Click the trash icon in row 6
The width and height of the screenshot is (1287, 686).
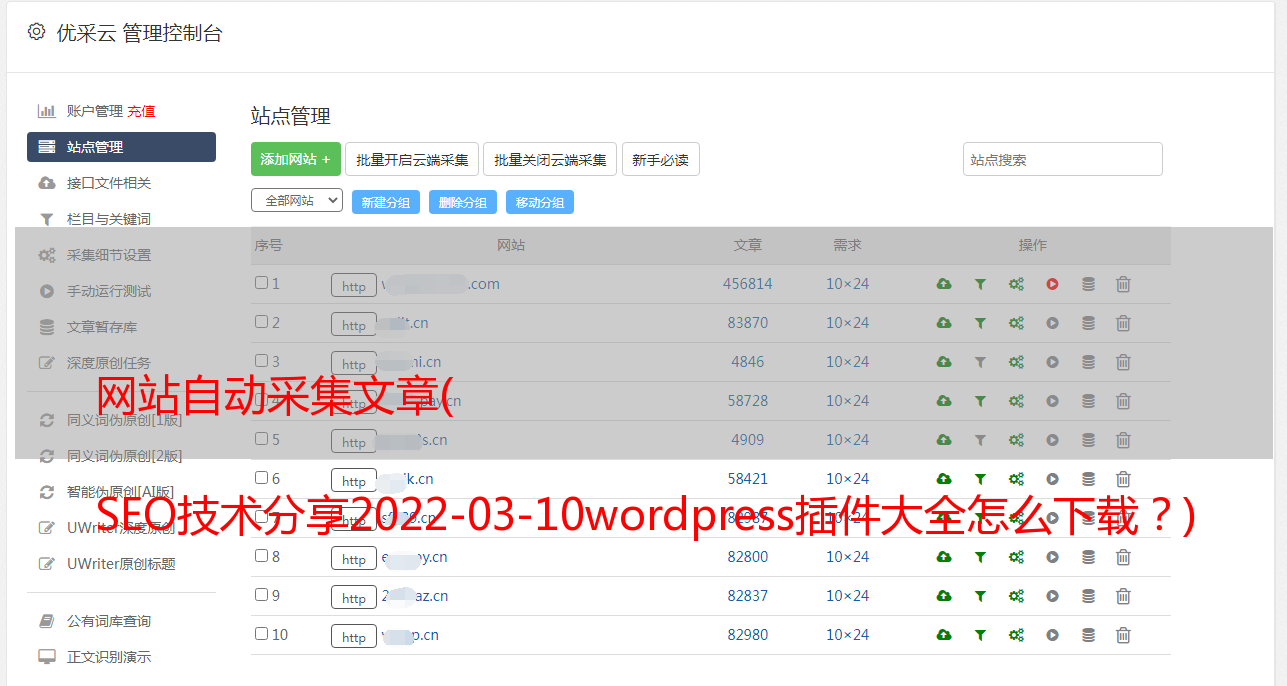(x=1123, y=479)
